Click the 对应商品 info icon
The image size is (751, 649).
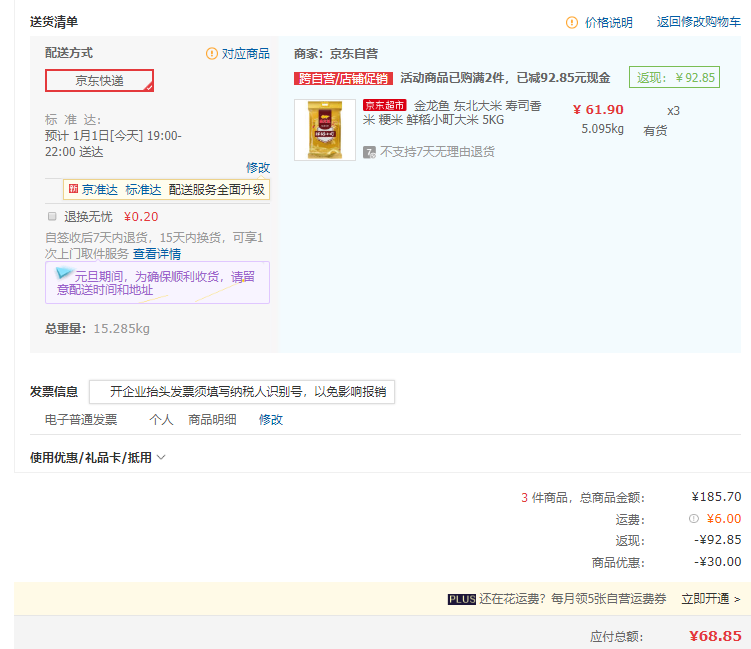[x=212, y=54]
